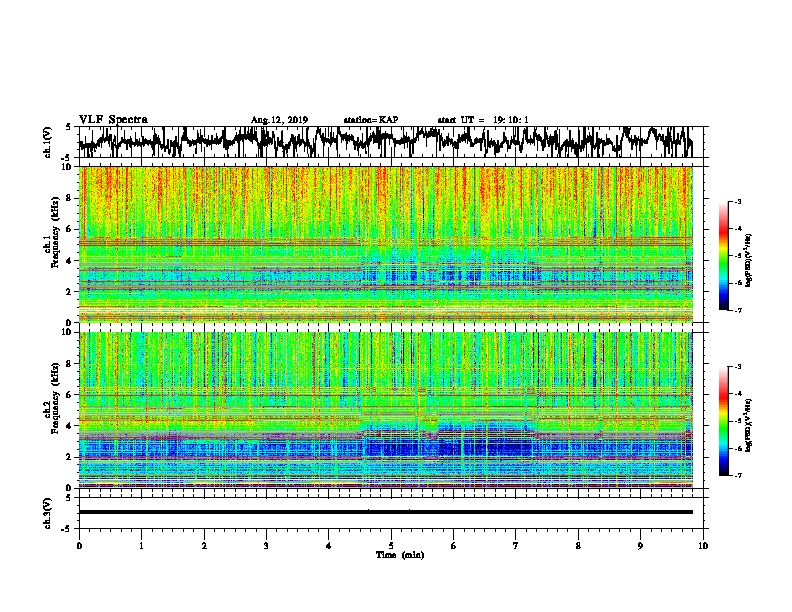Select the "Aug.12, 2019" date text
This screenshot has width=792, height=612.
coord(279,120)
